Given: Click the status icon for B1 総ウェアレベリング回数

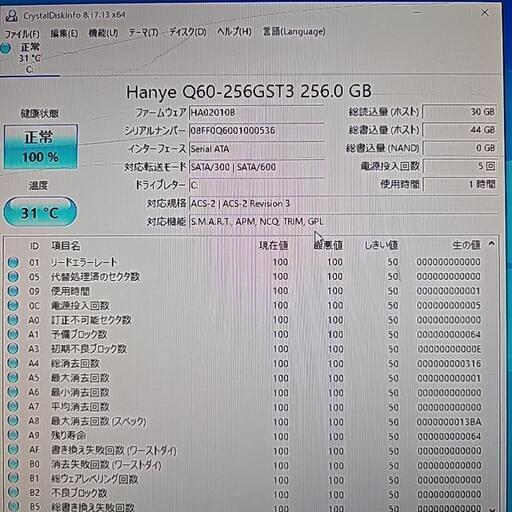Looking at the screenshot, I should point(13,478).
